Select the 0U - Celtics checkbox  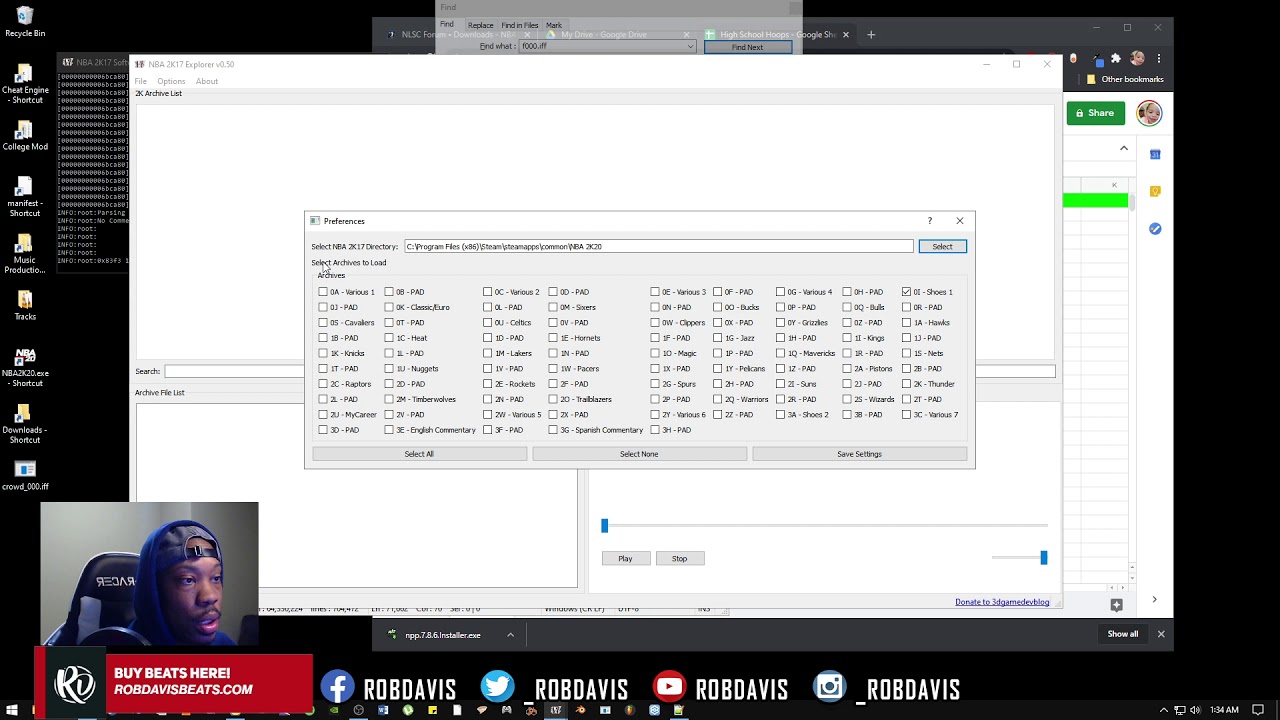click(487, 323)
